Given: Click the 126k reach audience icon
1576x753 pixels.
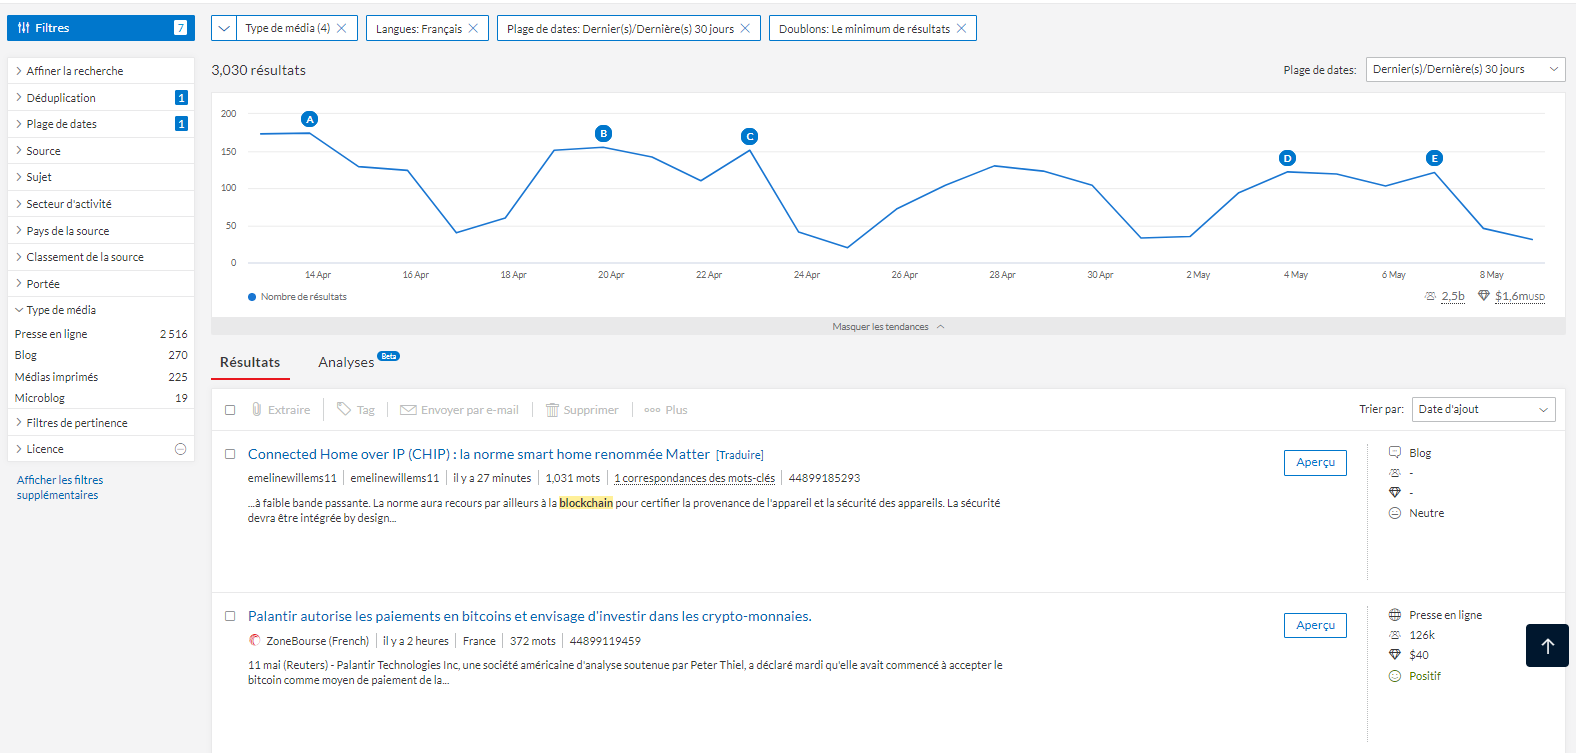Looking at the screenshot, I should [1395, 635].
